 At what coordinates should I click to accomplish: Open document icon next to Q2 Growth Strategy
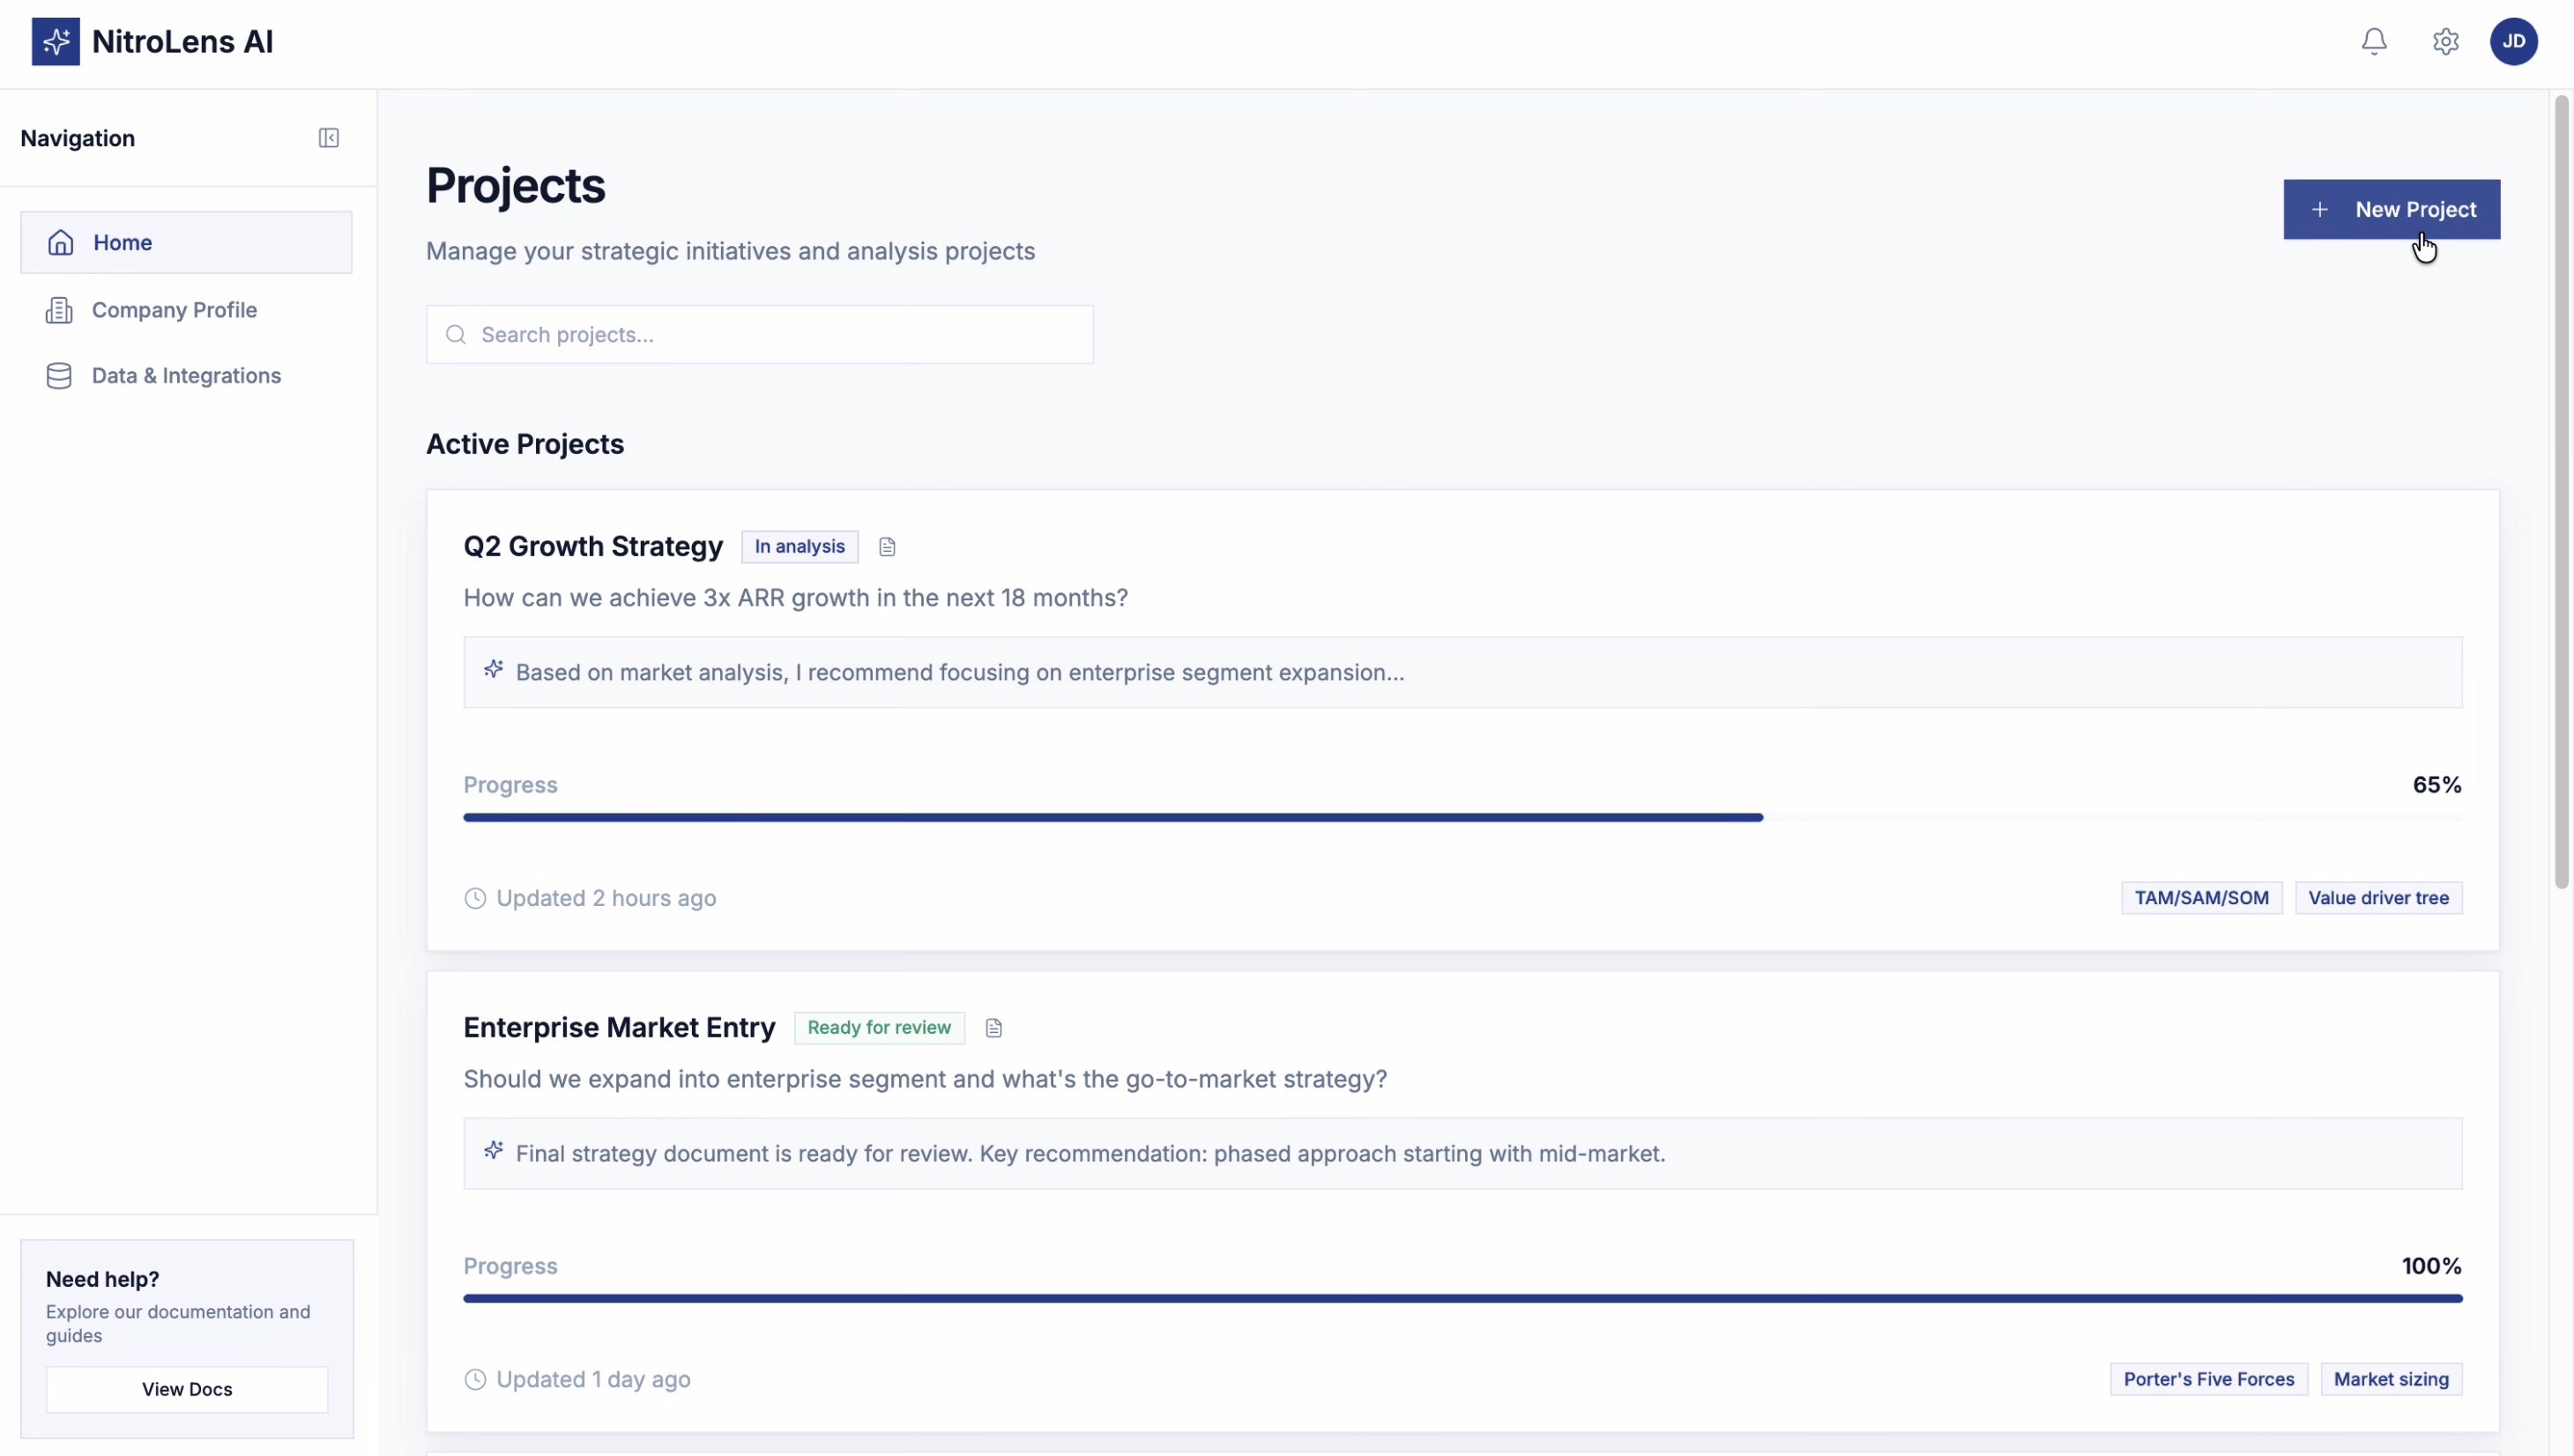pyautogui.click(x=887, y=547)
